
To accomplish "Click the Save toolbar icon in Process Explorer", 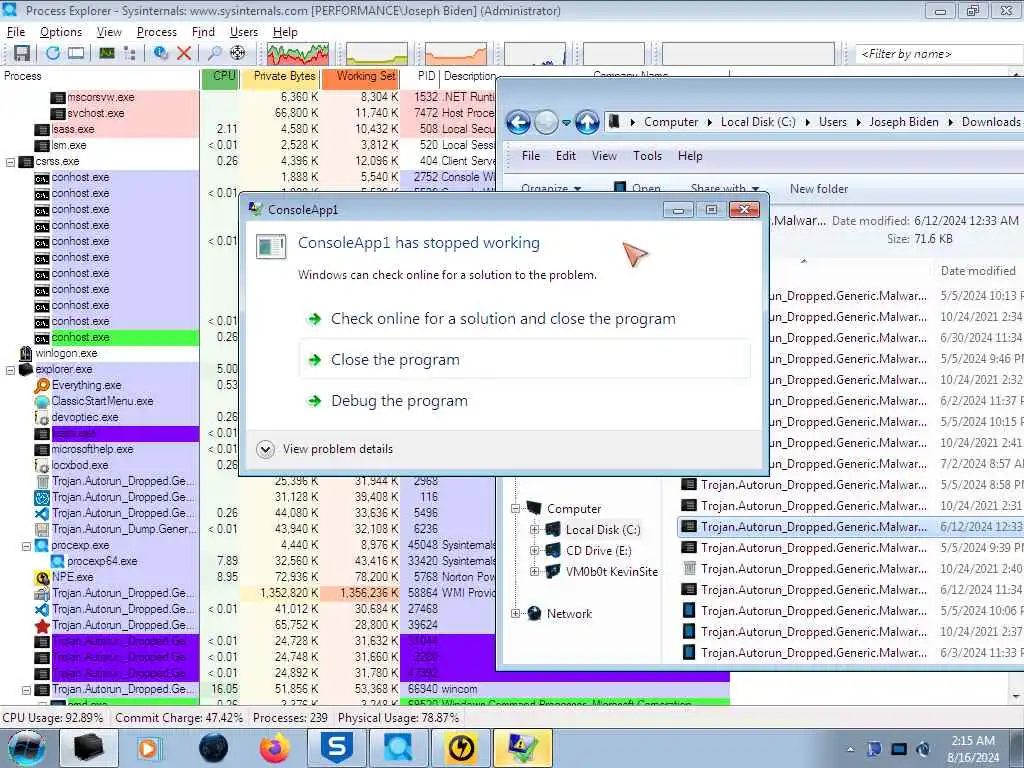I will click(22, 53).
